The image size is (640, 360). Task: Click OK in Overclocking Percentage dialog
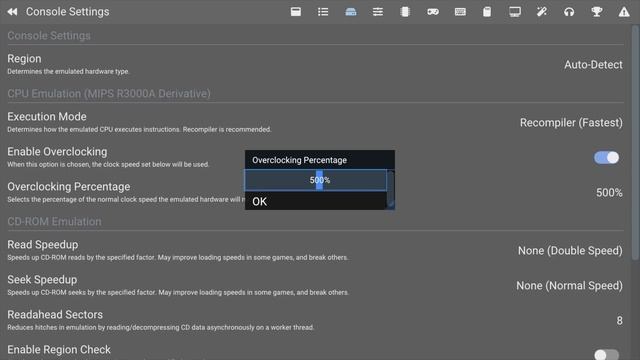pyautogui.click(x=316, y=201)
